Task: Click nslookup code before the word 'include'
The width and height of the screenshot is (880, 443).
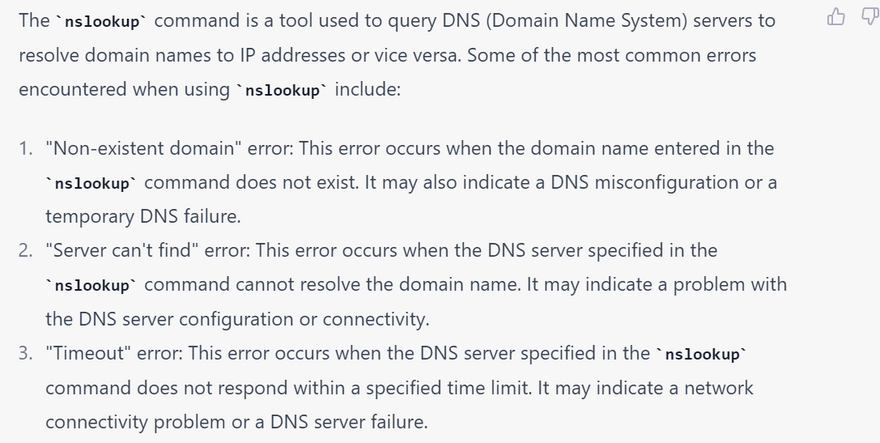Action: coord(282,90)
